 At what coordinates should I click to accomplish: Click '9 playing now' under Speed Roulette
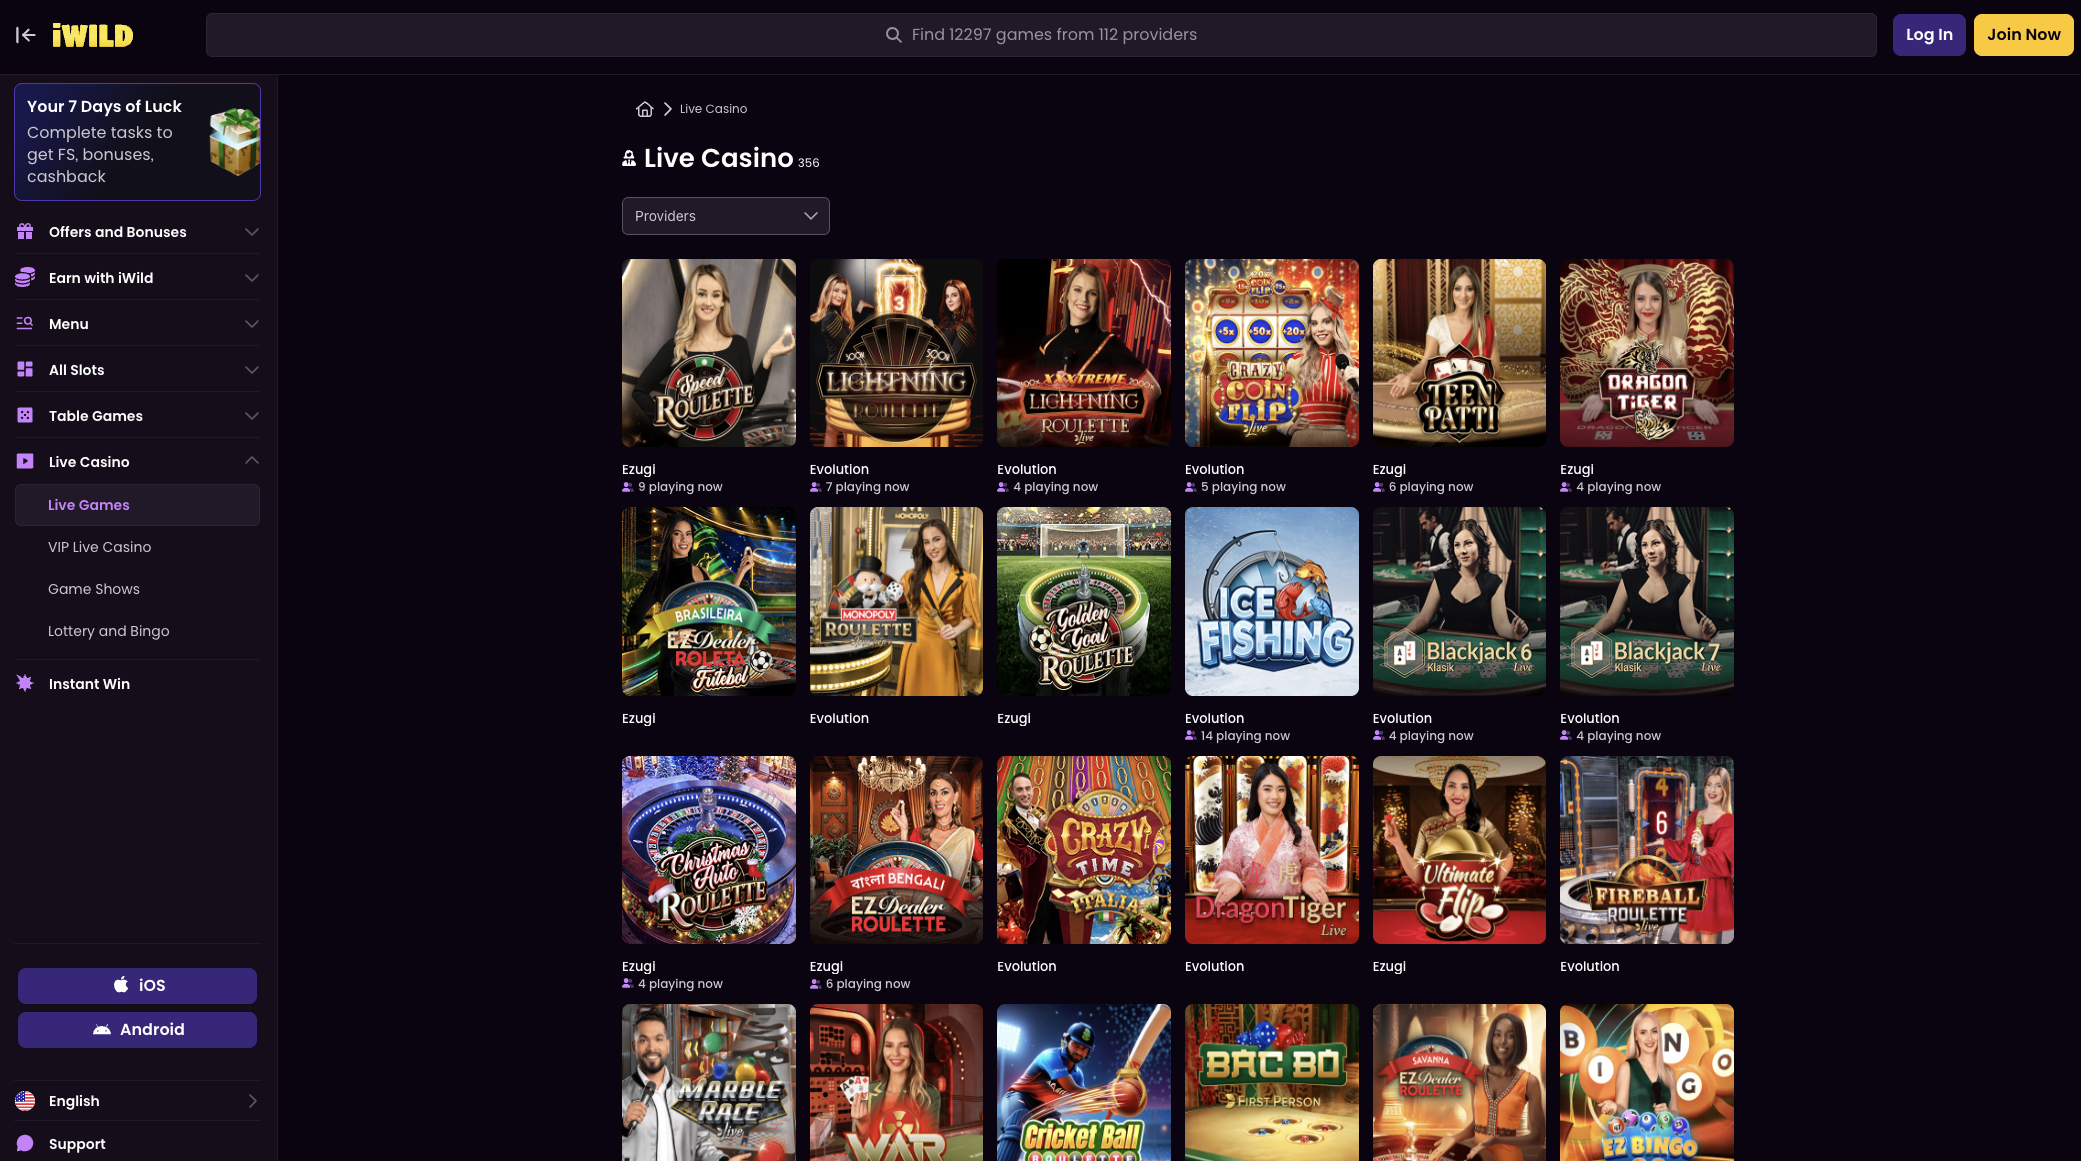(680, 487)
